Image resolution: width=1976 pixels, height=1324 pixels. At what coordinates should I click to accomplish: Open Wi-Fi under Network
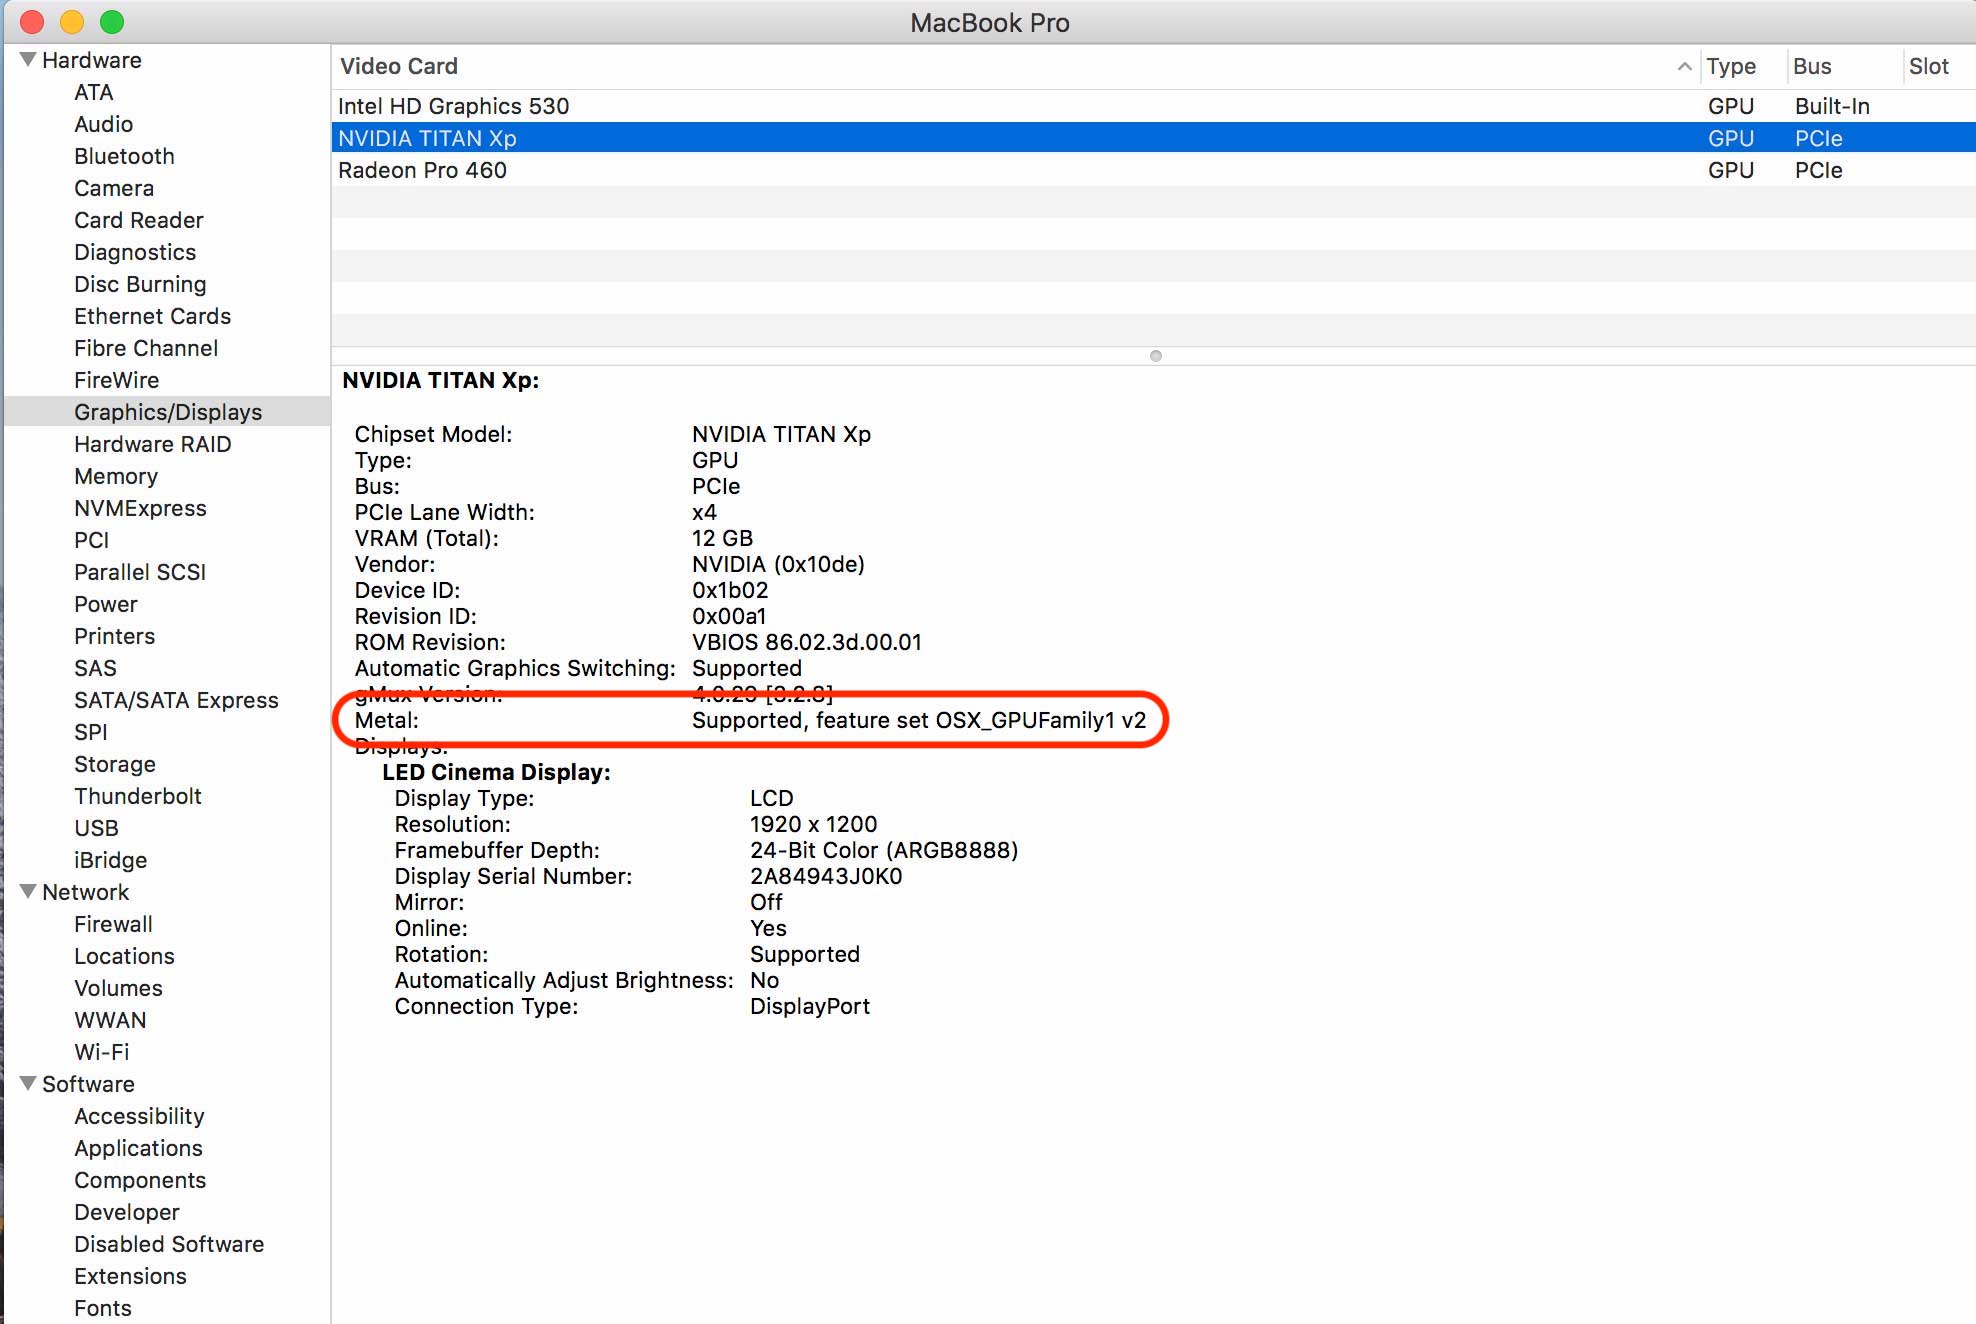click(101, 1052)
